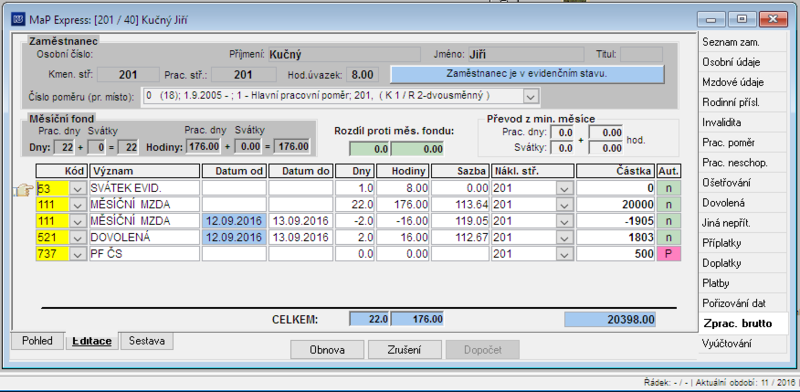The height and width of the screenshot is (392, 800).
Task: Open Vyúčtování side menu item
Action: pyautogui.click(x=742, y=344)
